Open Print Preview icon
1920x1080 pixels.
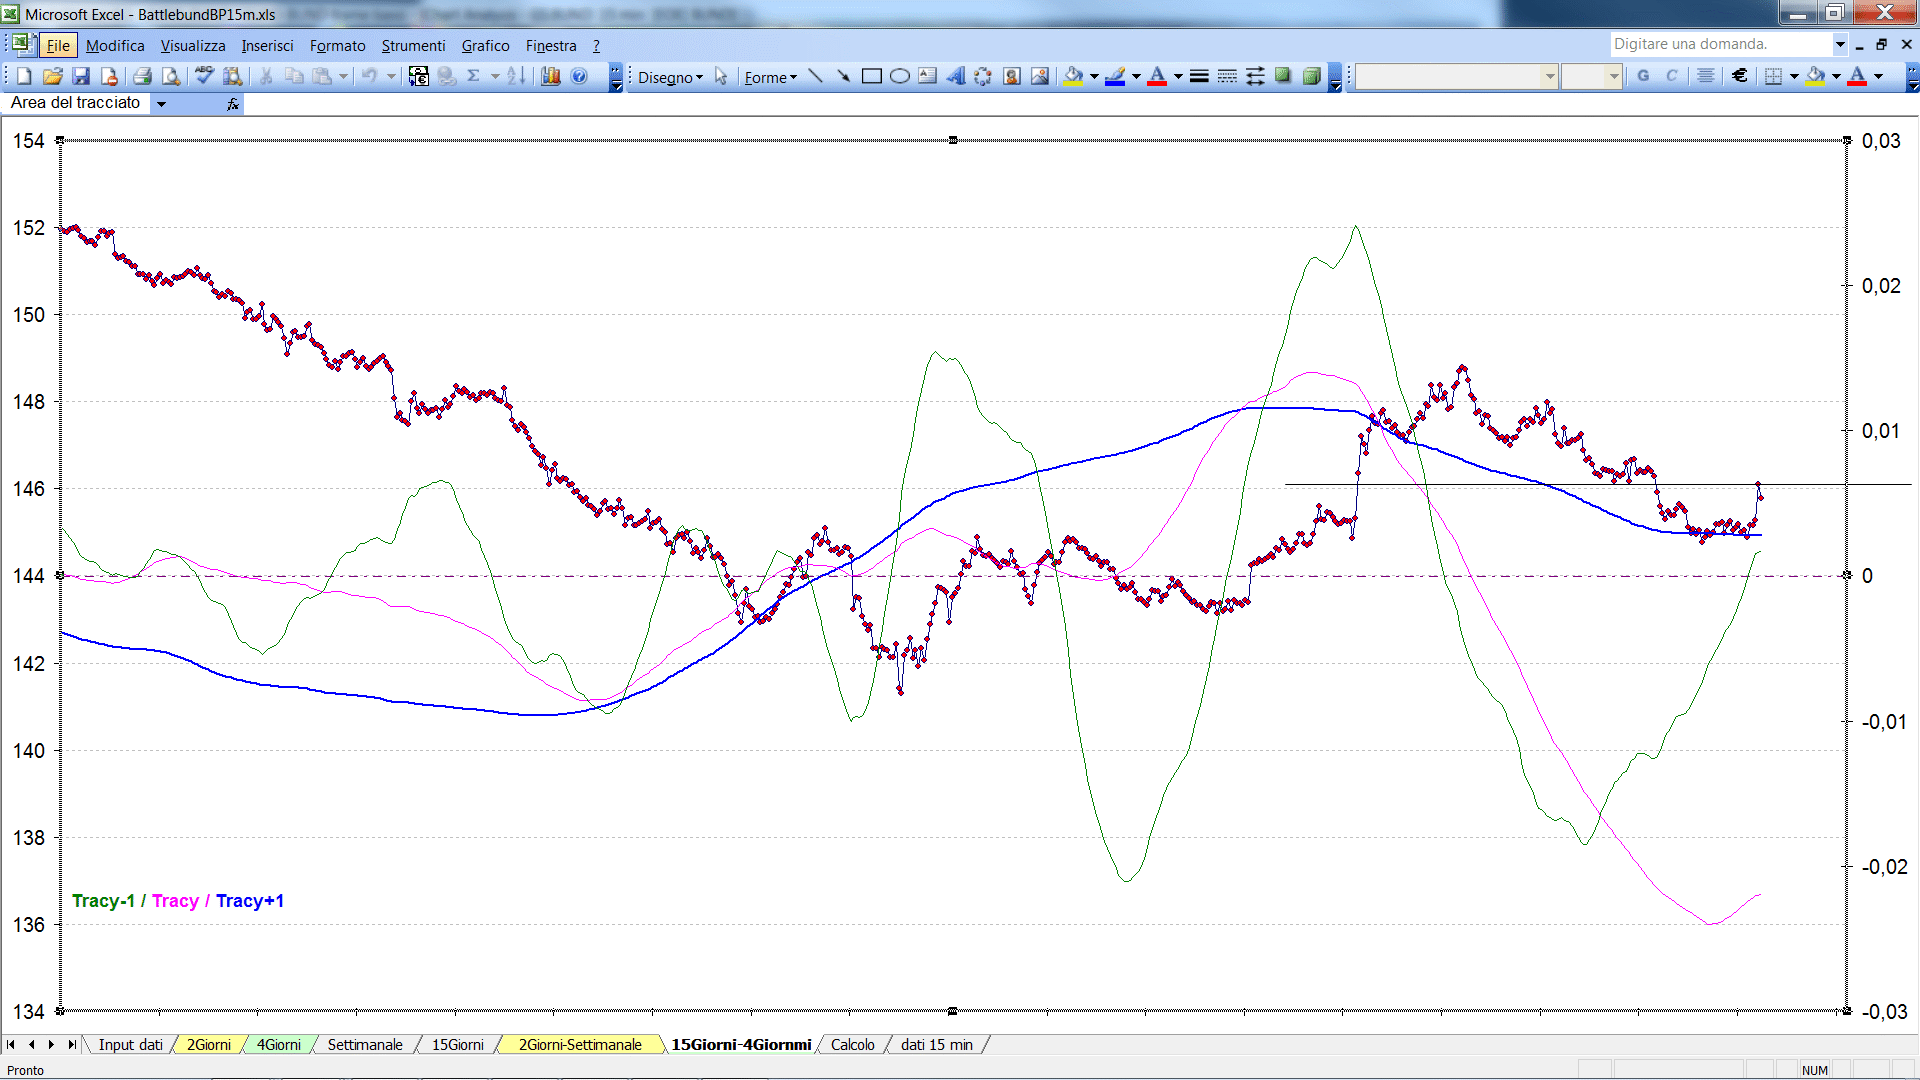pyautogui.click(x=171, y=76)
